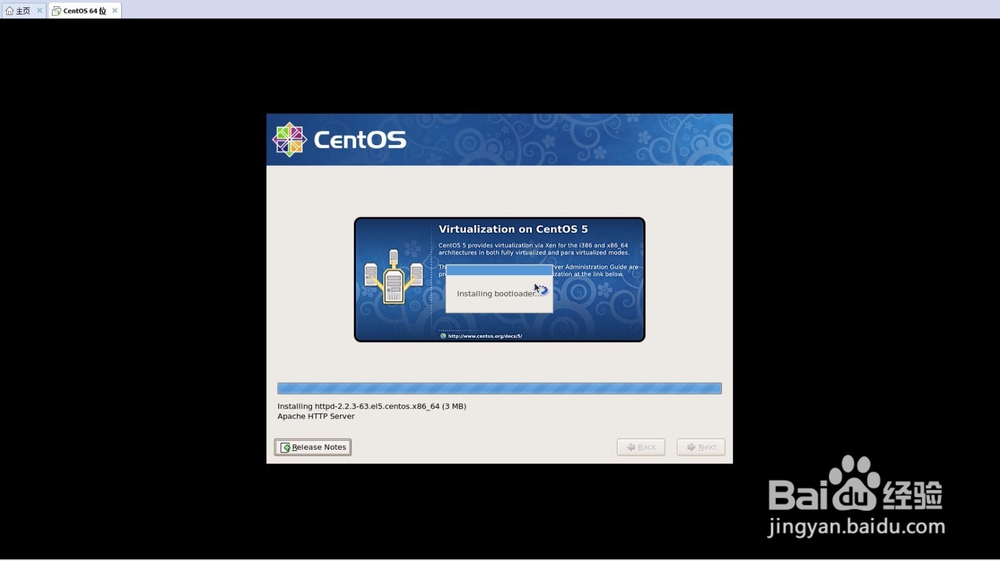Open the centos.org/docs/5 link
Screen dimensions: 1000x561
[485, 336]
